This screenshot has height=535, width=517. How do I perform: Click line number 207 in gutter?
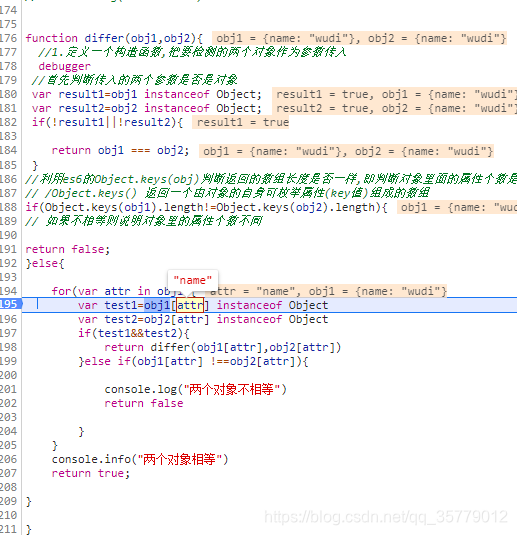tap(9, 473)
